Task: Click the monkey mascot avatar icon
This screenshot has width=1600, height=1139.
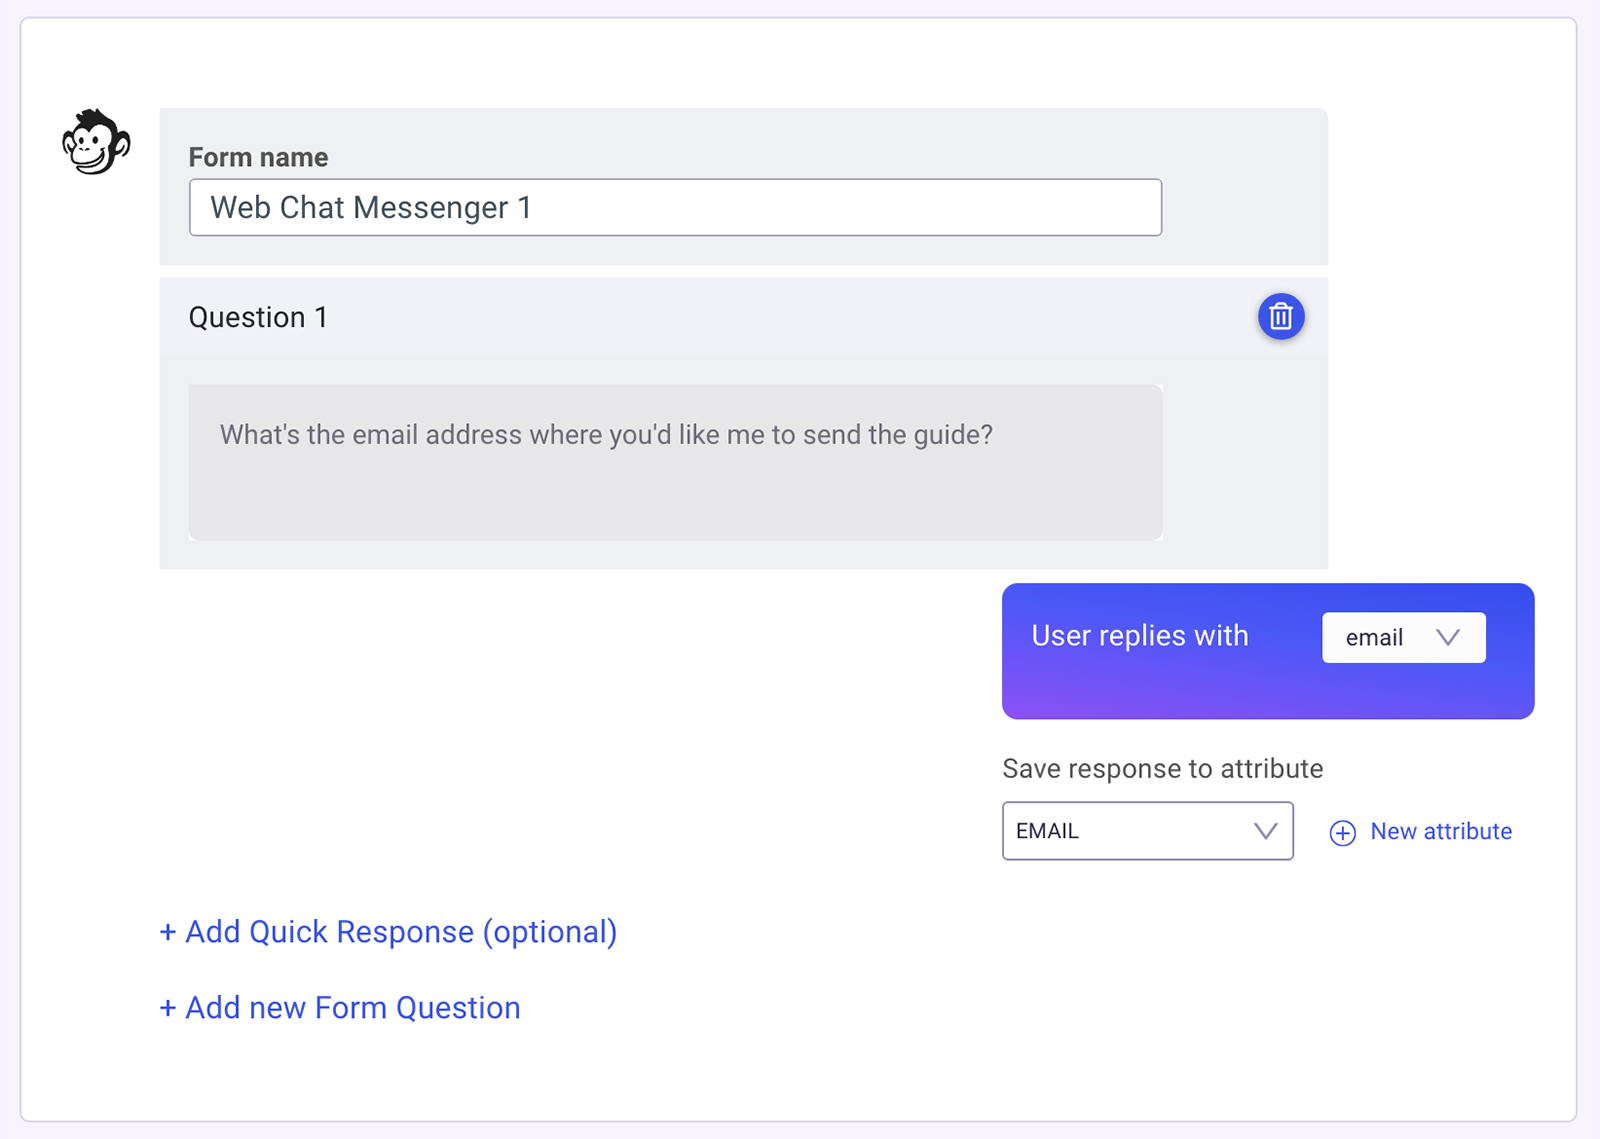Action: click(x=96, y=142)
